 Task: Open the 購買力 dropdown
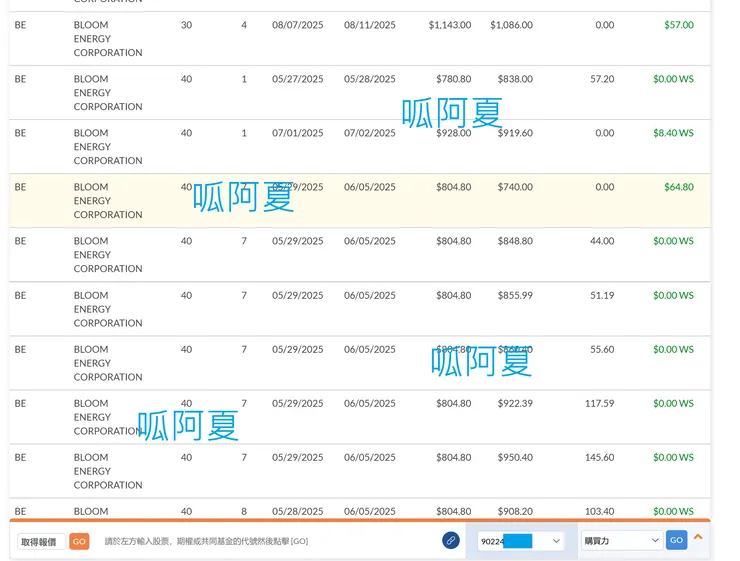[x=621, y=541]
